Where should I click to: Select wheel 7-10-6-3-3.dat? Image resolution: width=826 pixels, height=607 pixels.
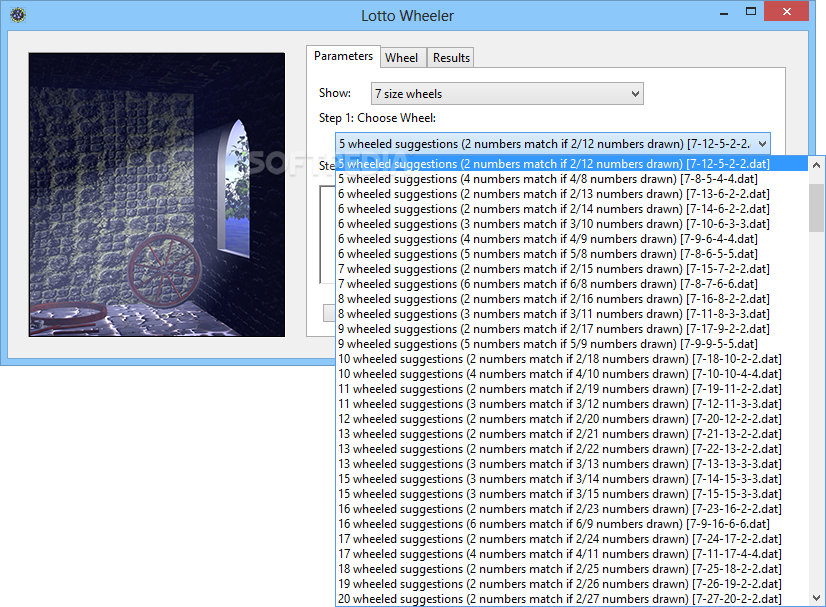[x=571, y=224]
